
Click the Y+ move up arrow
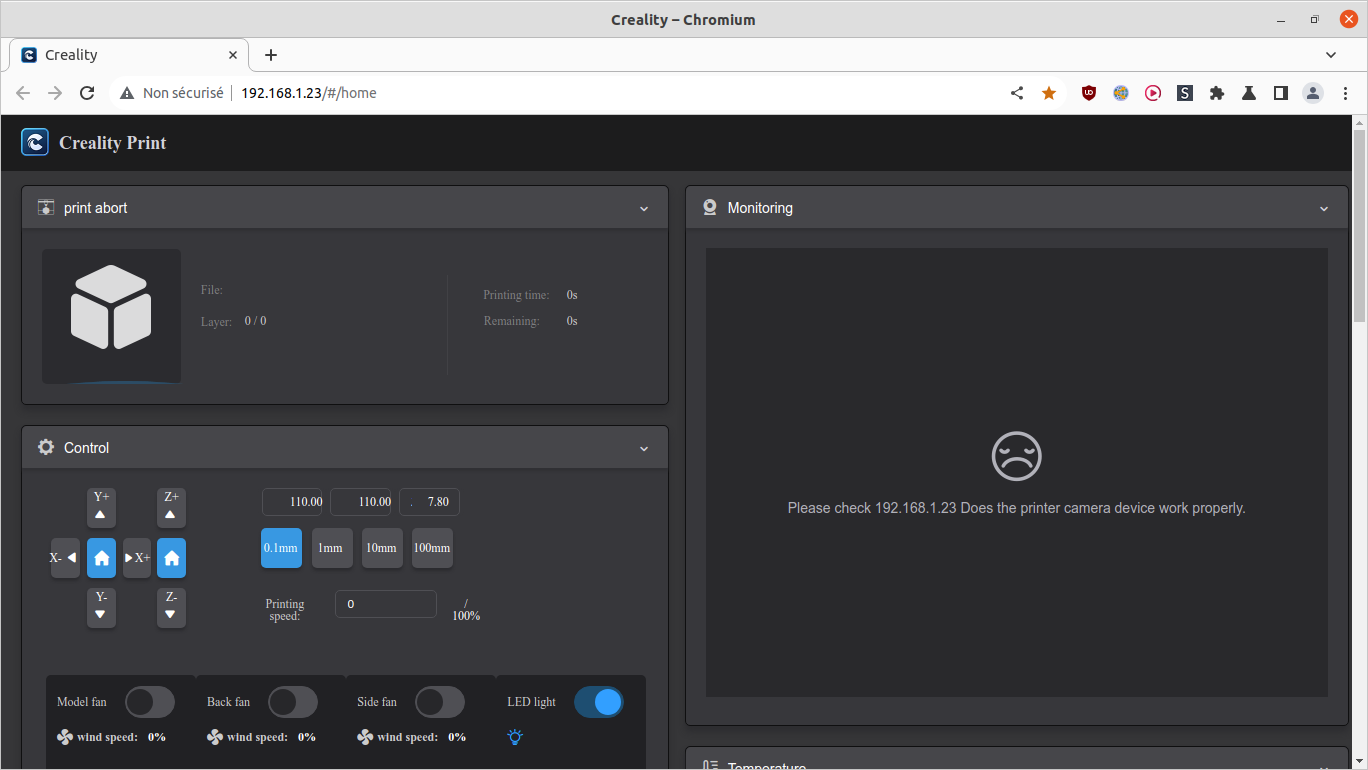101,508
